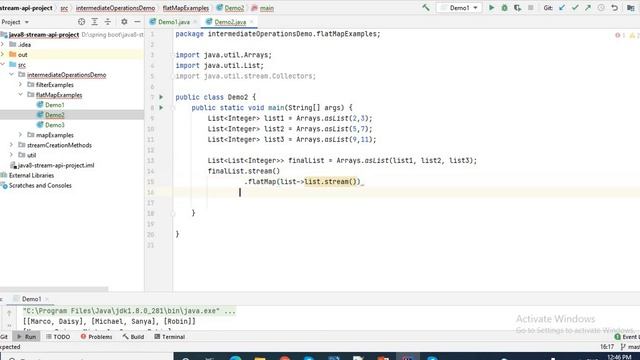Expand the mapExamples package
Image resolution: width=640 pixels, height=360 pixels.
click(20, 135)
